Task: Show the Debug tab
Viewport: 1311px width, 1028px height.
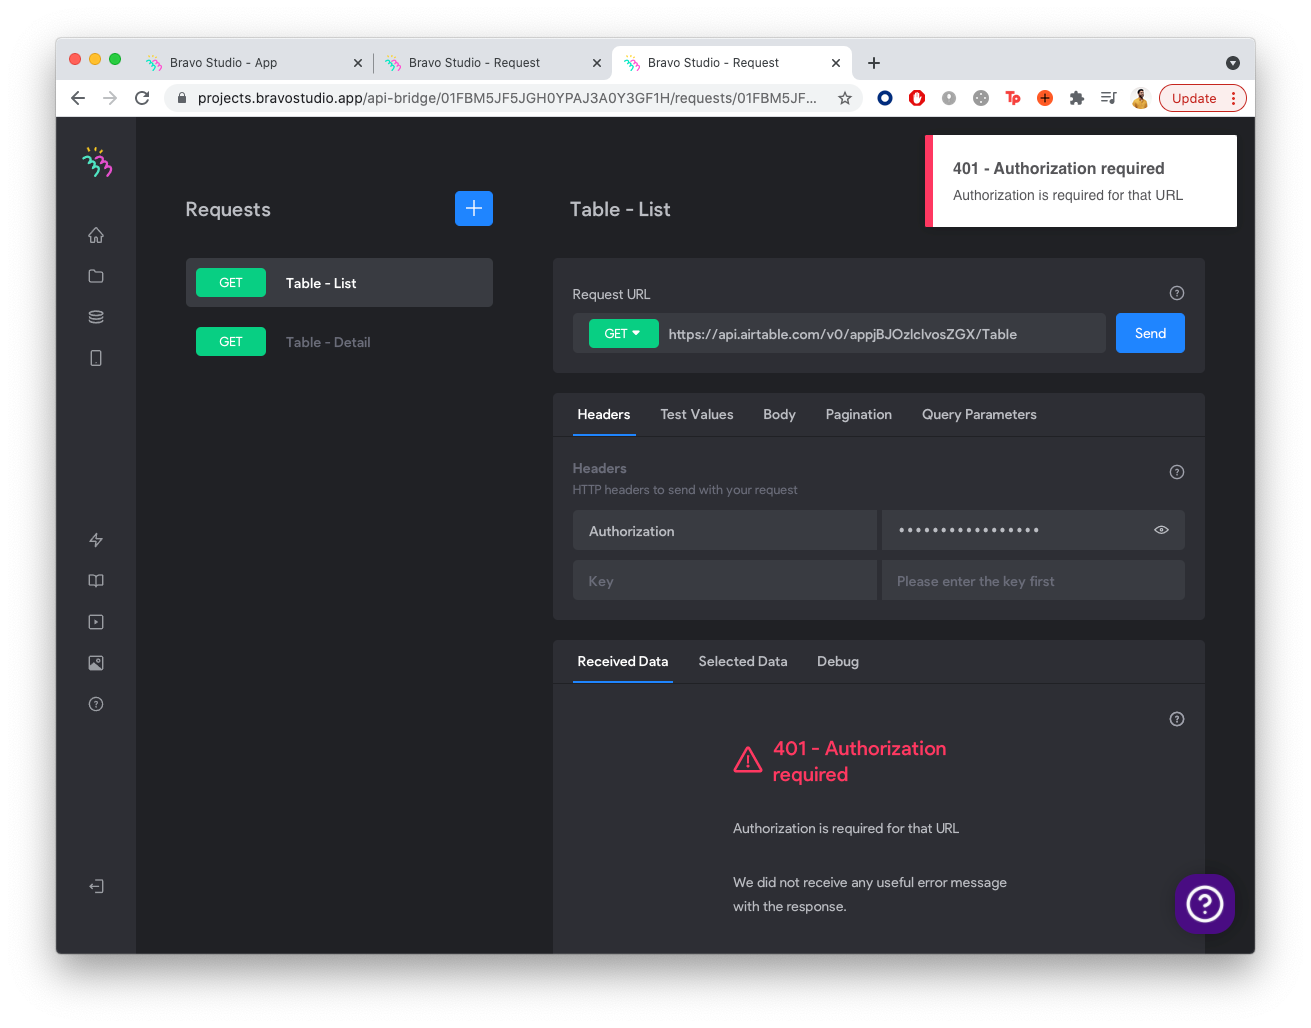Action: (838, 661)
